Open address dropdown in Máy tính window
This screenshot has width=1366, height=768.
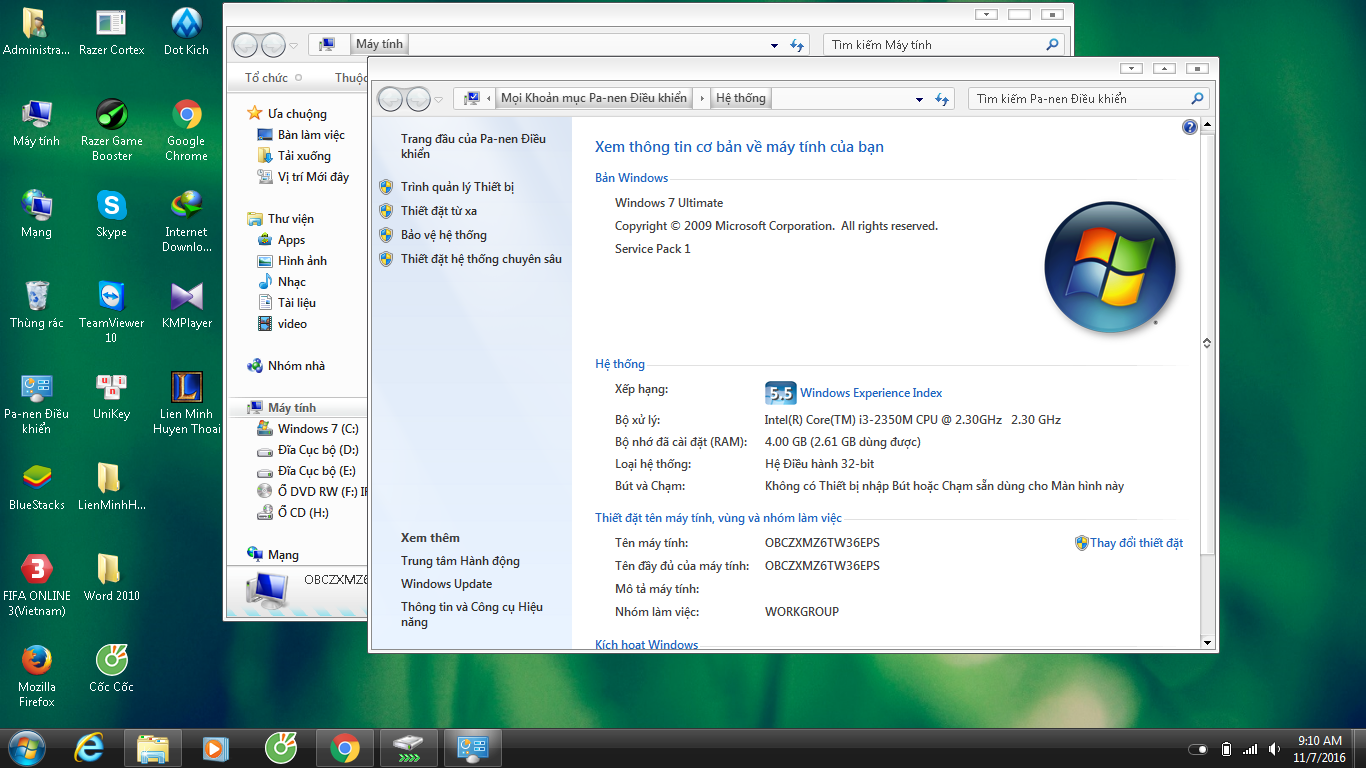coord(774,45)
